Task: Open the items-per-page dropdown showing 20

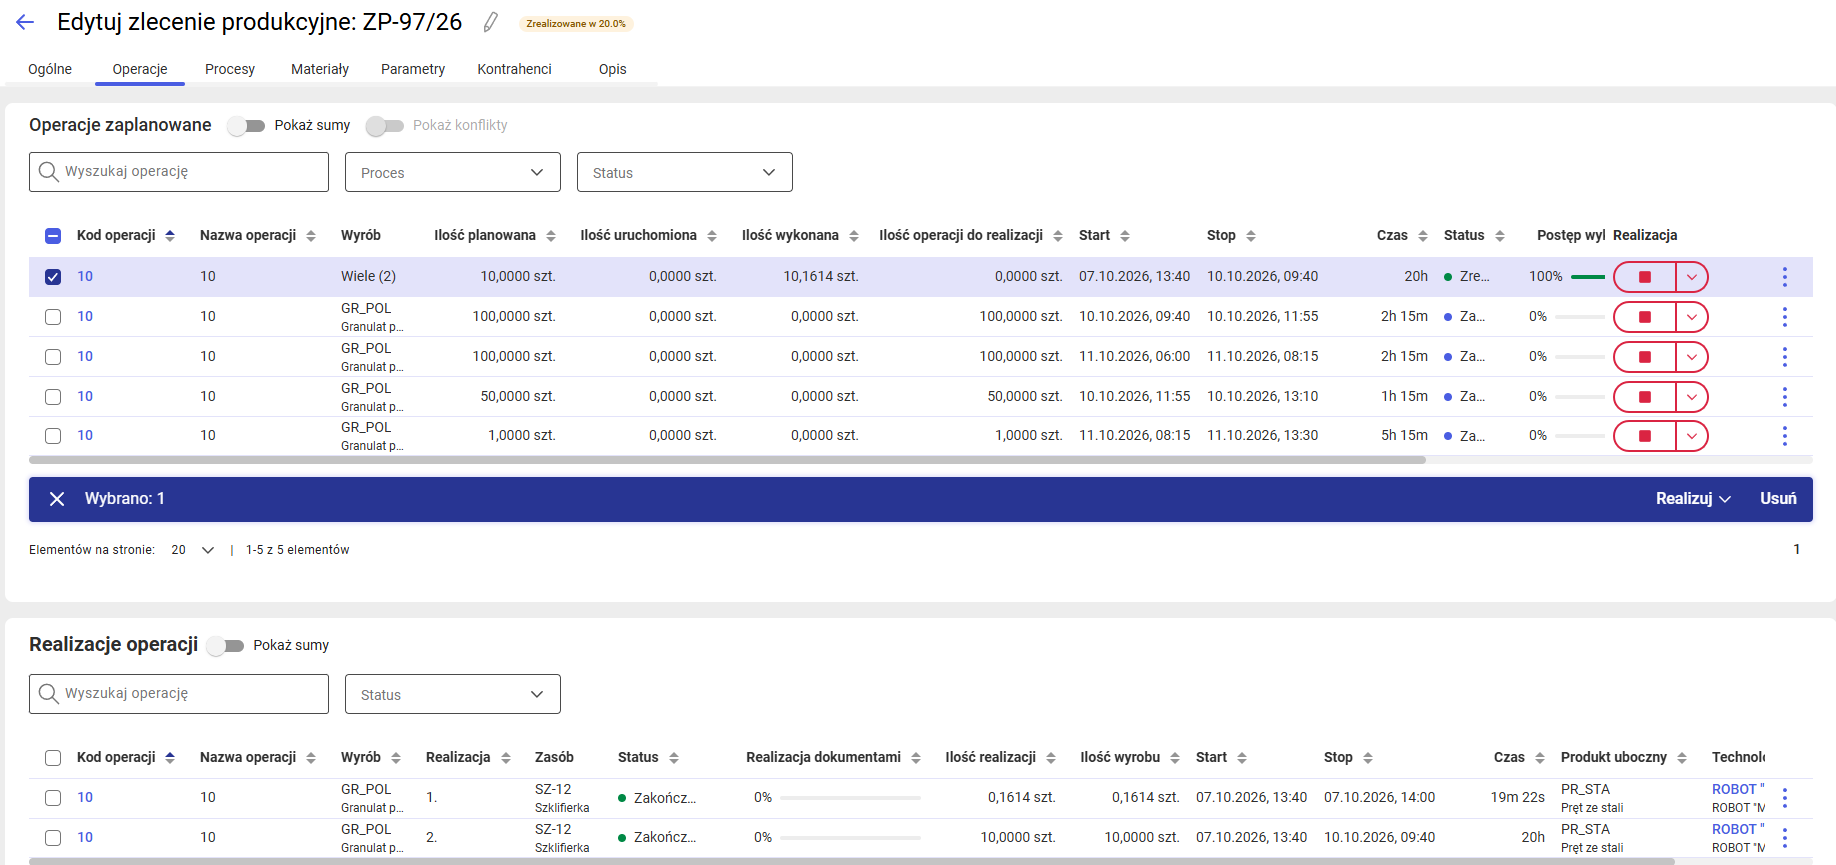Action: coord(193,550)
